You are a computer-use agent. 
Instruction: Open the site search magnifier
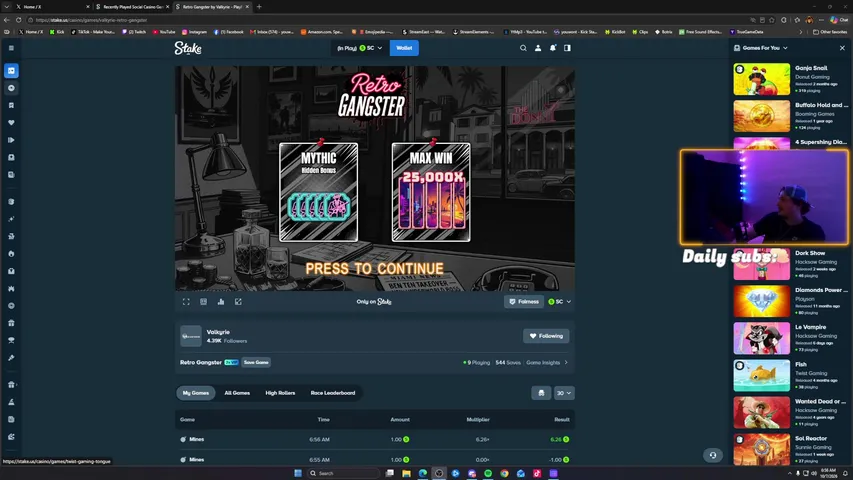pos(523,48)
